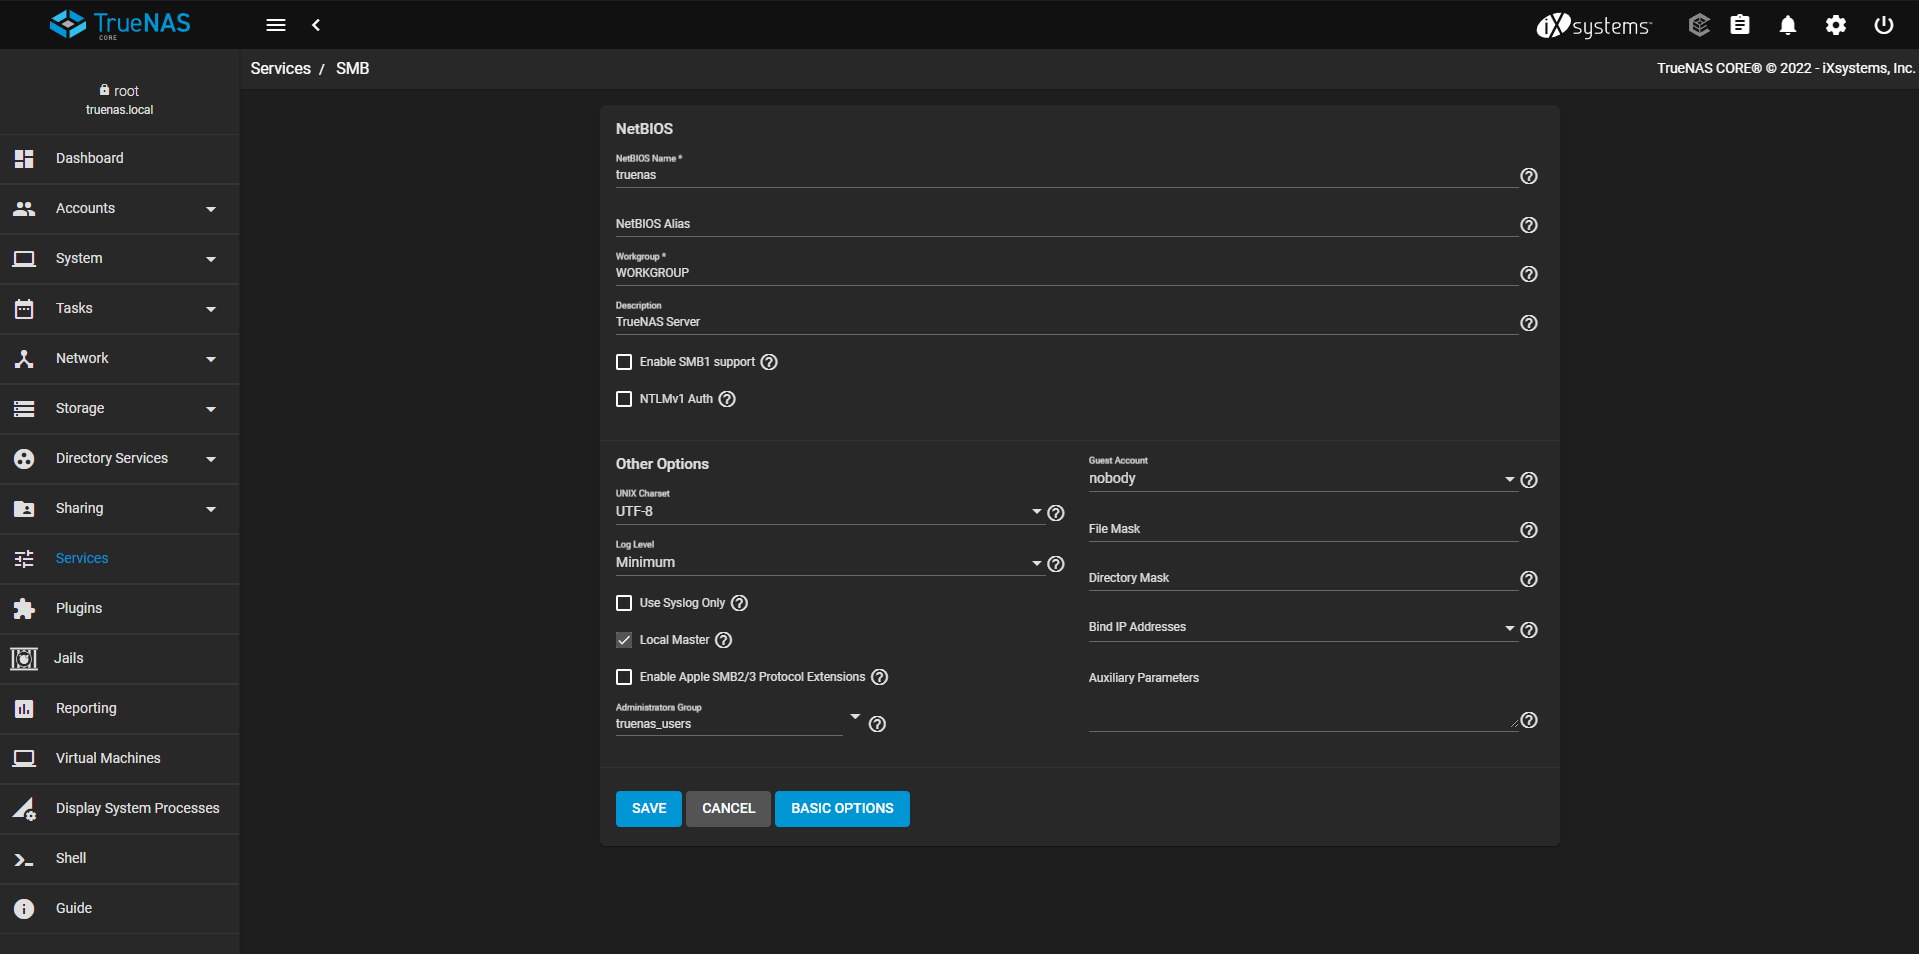The width and height of the screenshot is (1919, 954).
Task: Show help for Directory Mask
Action: [1529, 579]
